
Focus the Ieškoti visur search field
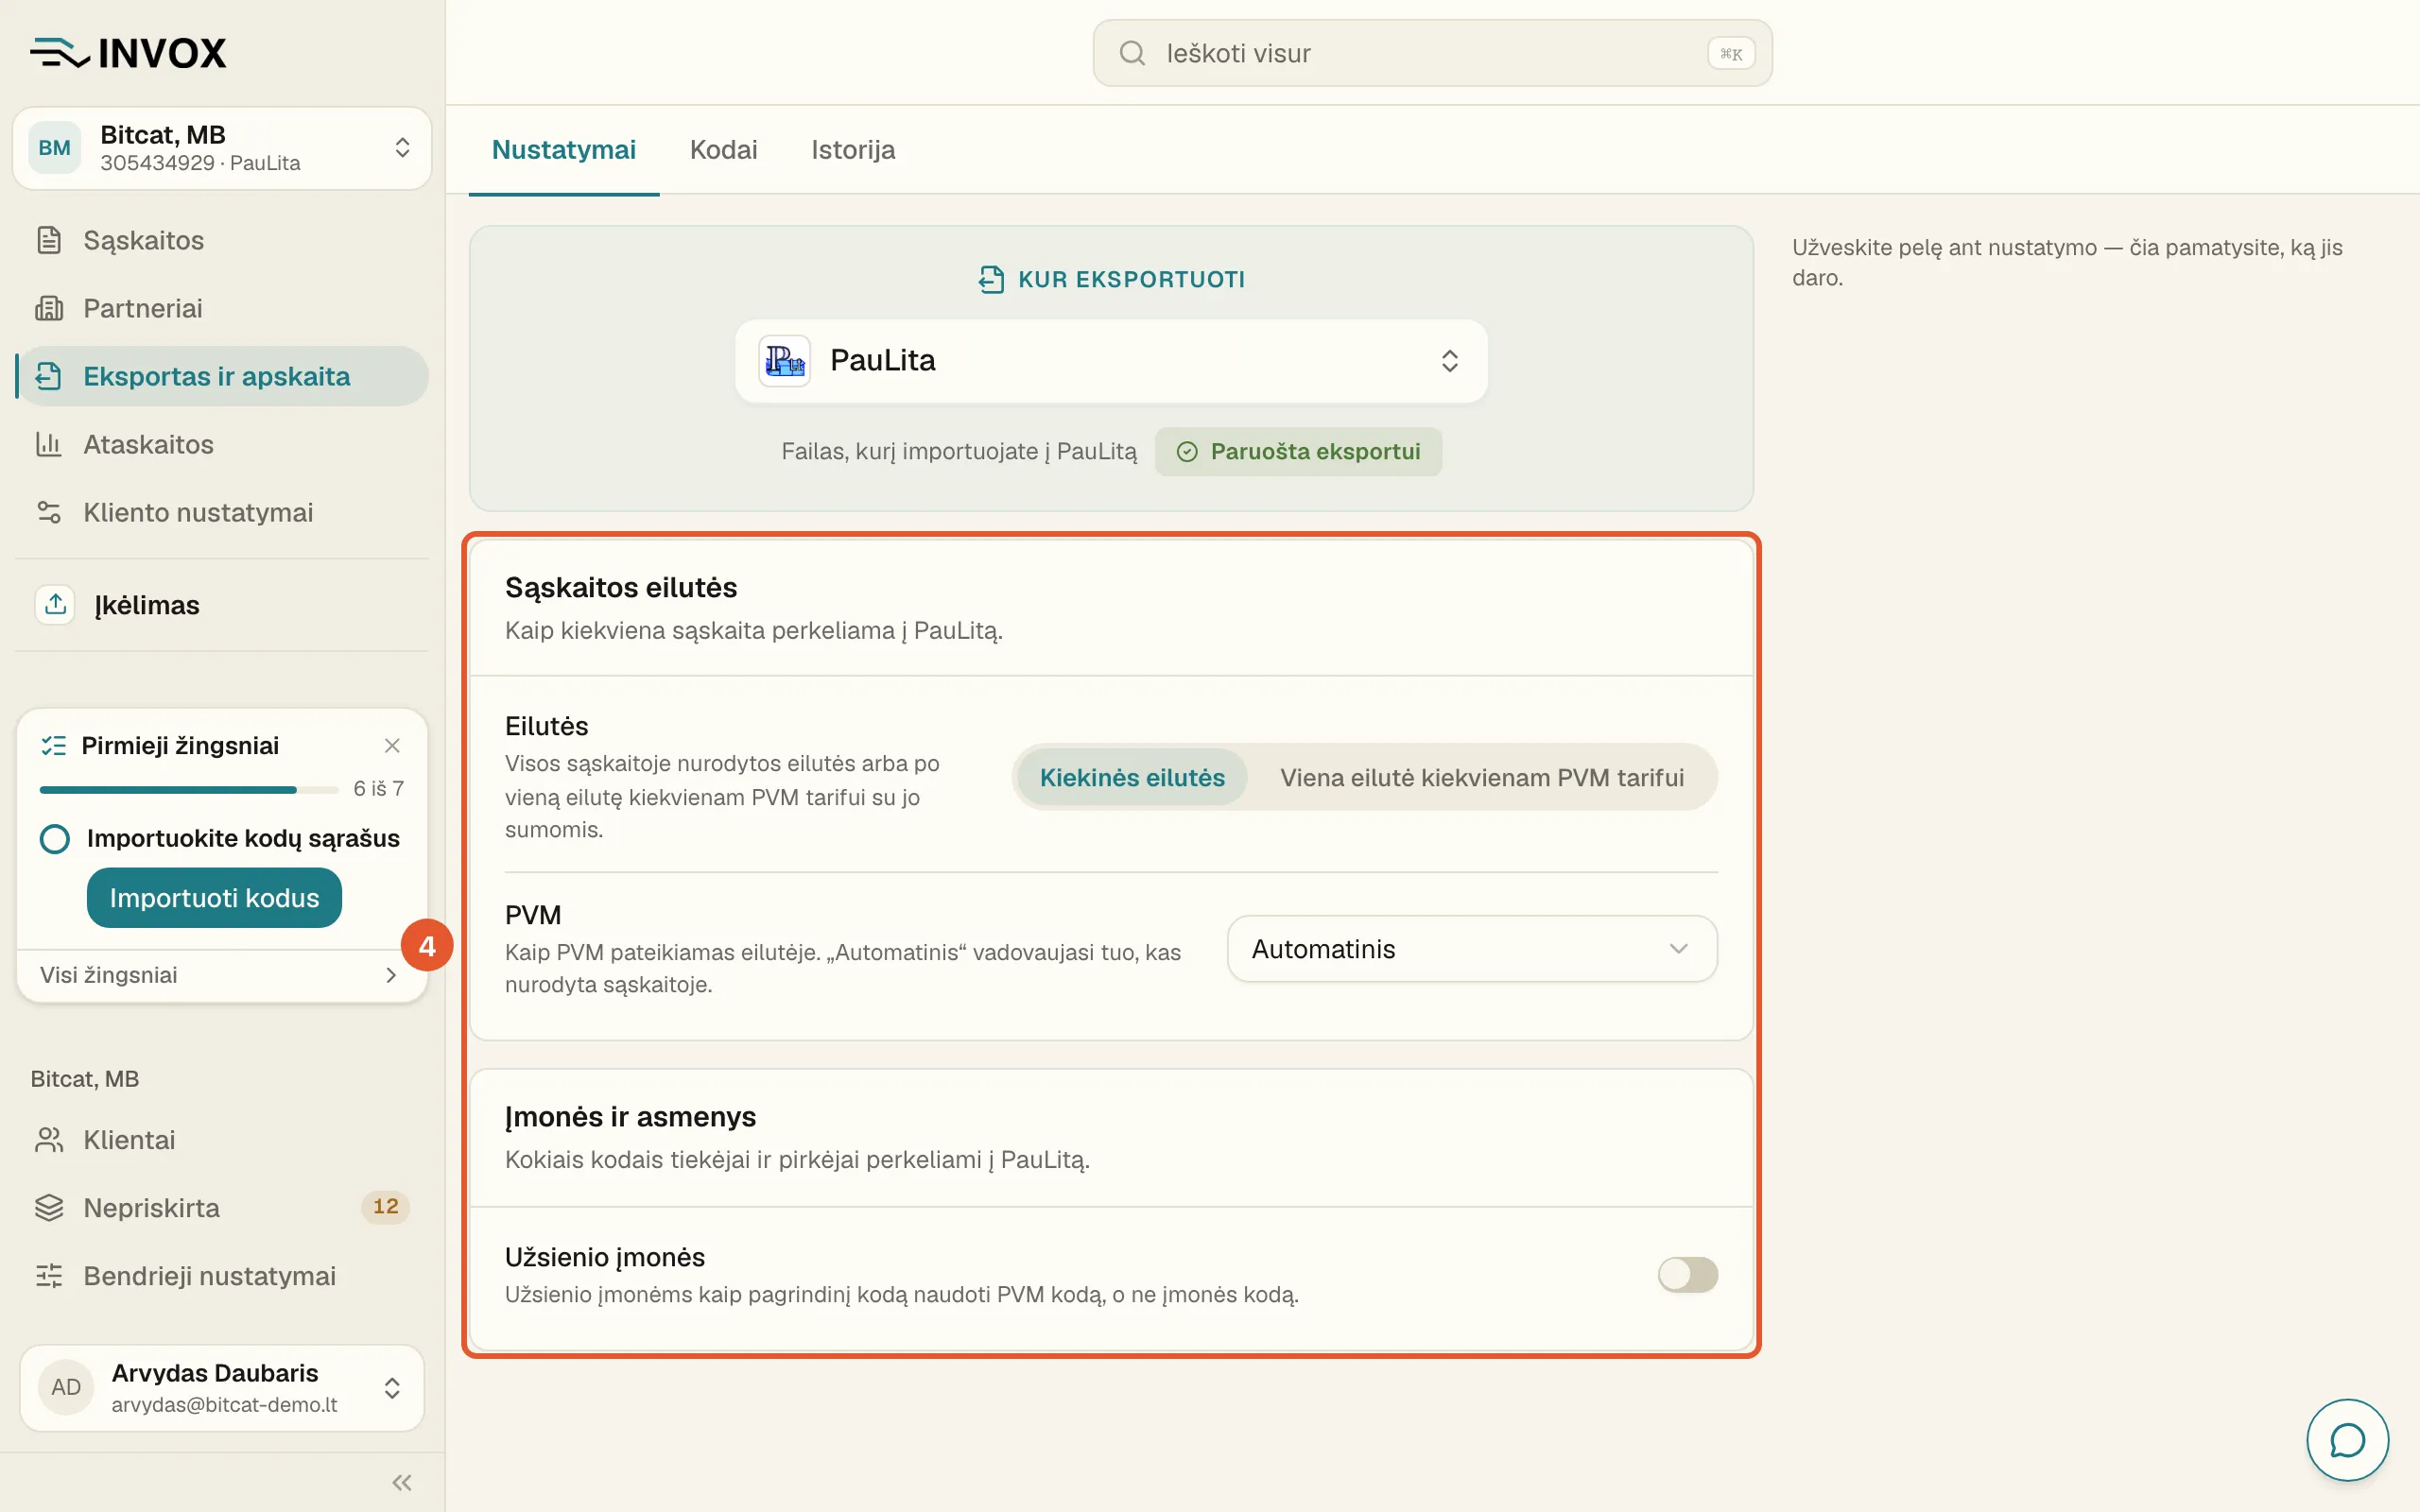(1432, 53)
